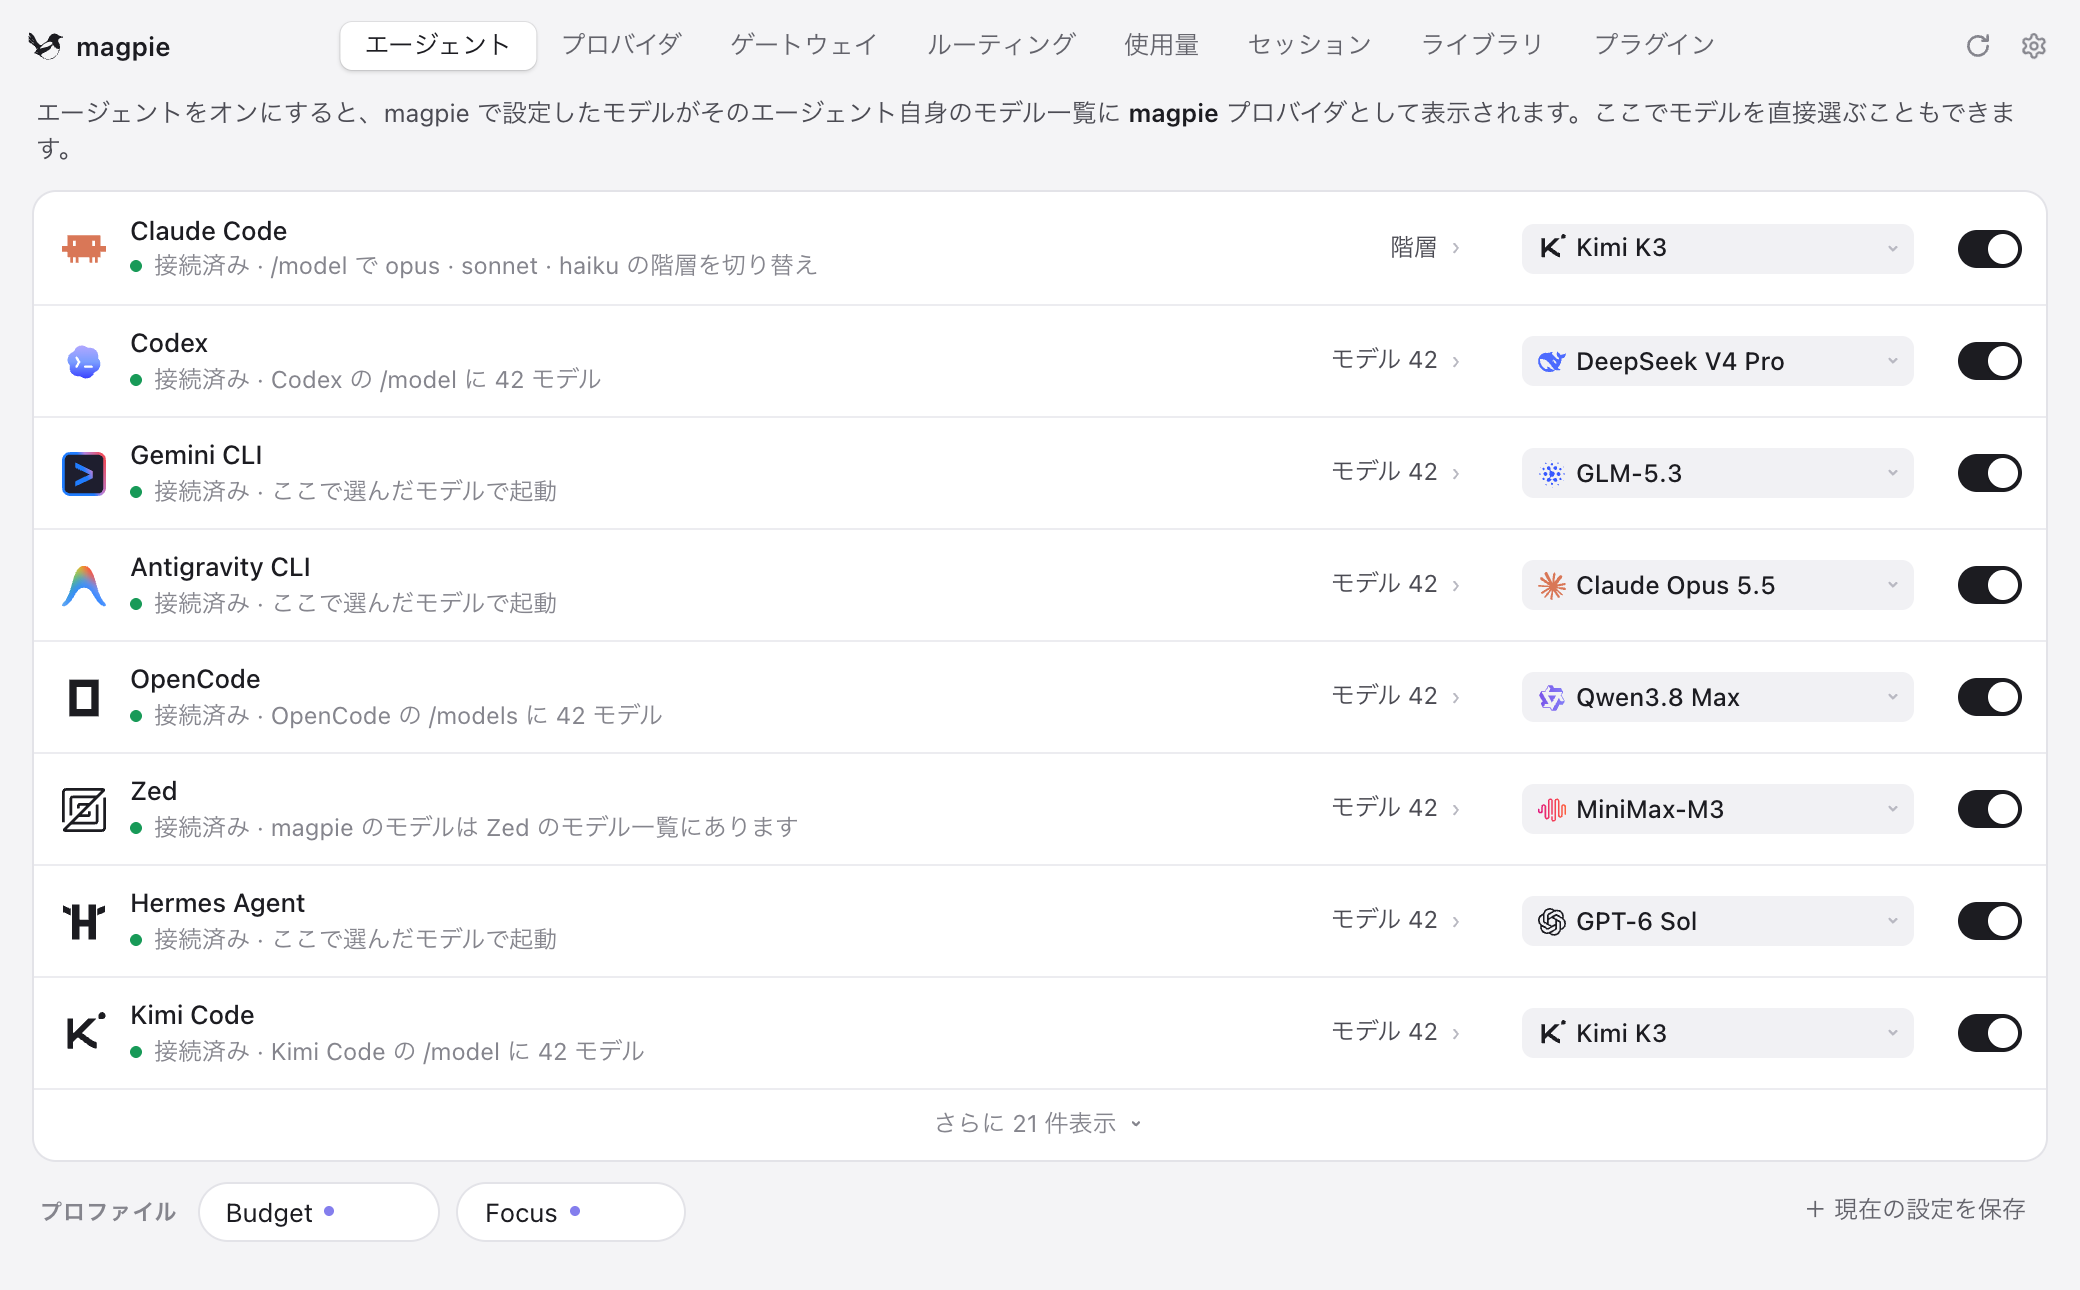Expand モデル 42 in the Zed row
This screenshot has height=1290, width=2080.
point(1396,808)
